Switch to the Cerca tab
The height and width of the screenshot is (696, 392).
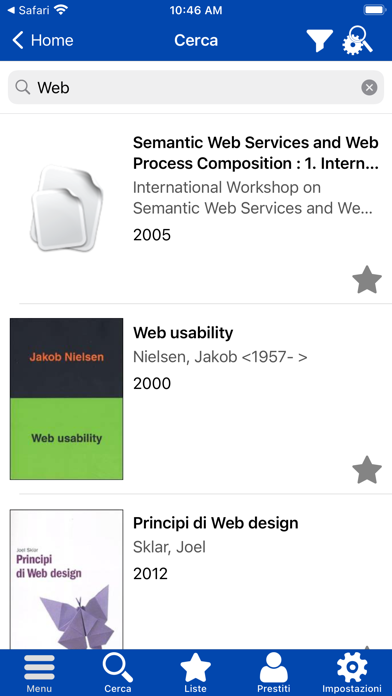click(118, 672)
